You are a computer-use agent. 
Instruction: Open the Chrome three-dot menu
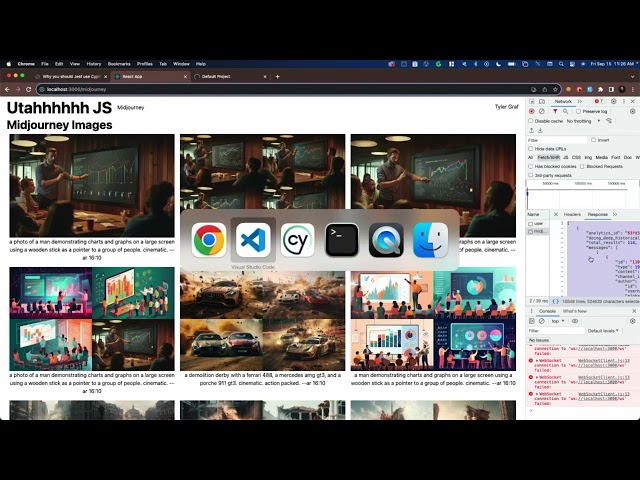[x=633, y=89]
